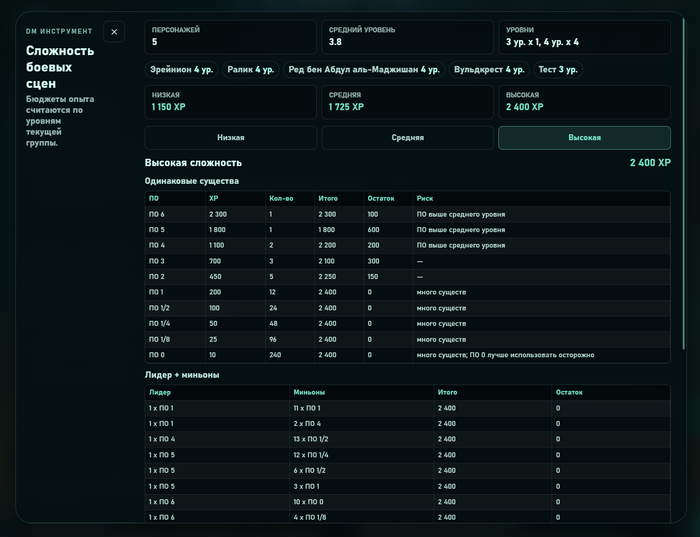Open the Средняя 1 725 XP card
Viewport: 700px width, 537px height.
tap(408, 102)
